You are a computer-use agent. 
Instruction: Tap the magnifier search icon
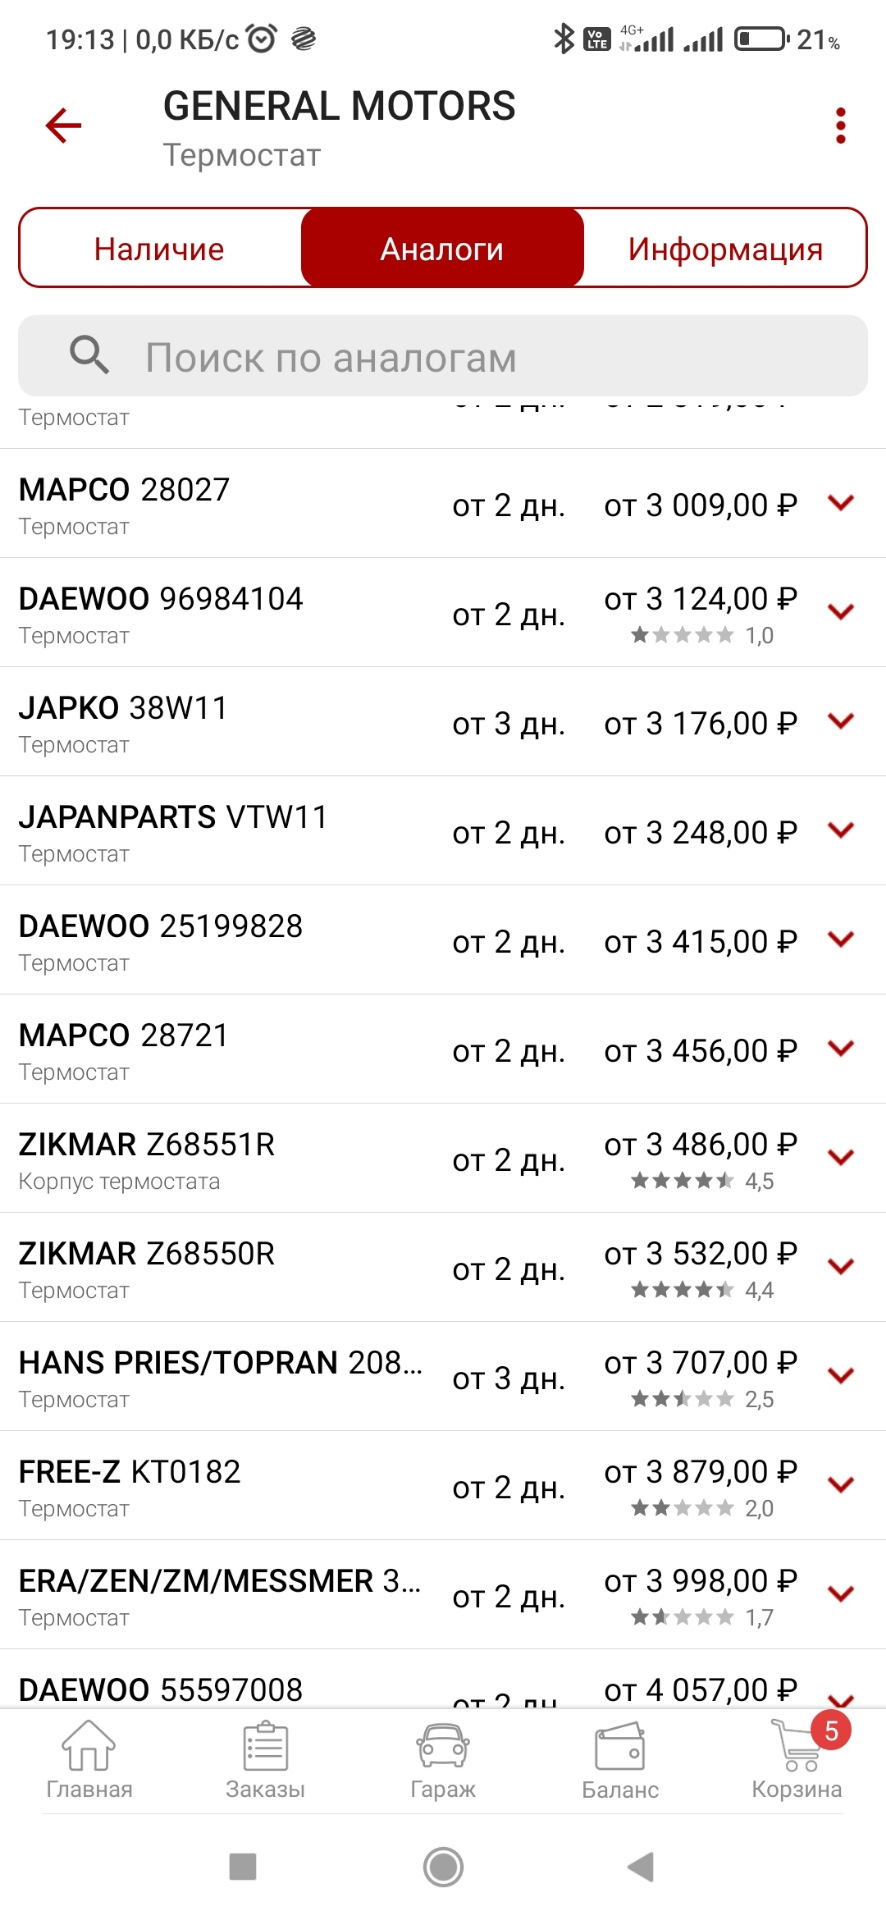89,355
